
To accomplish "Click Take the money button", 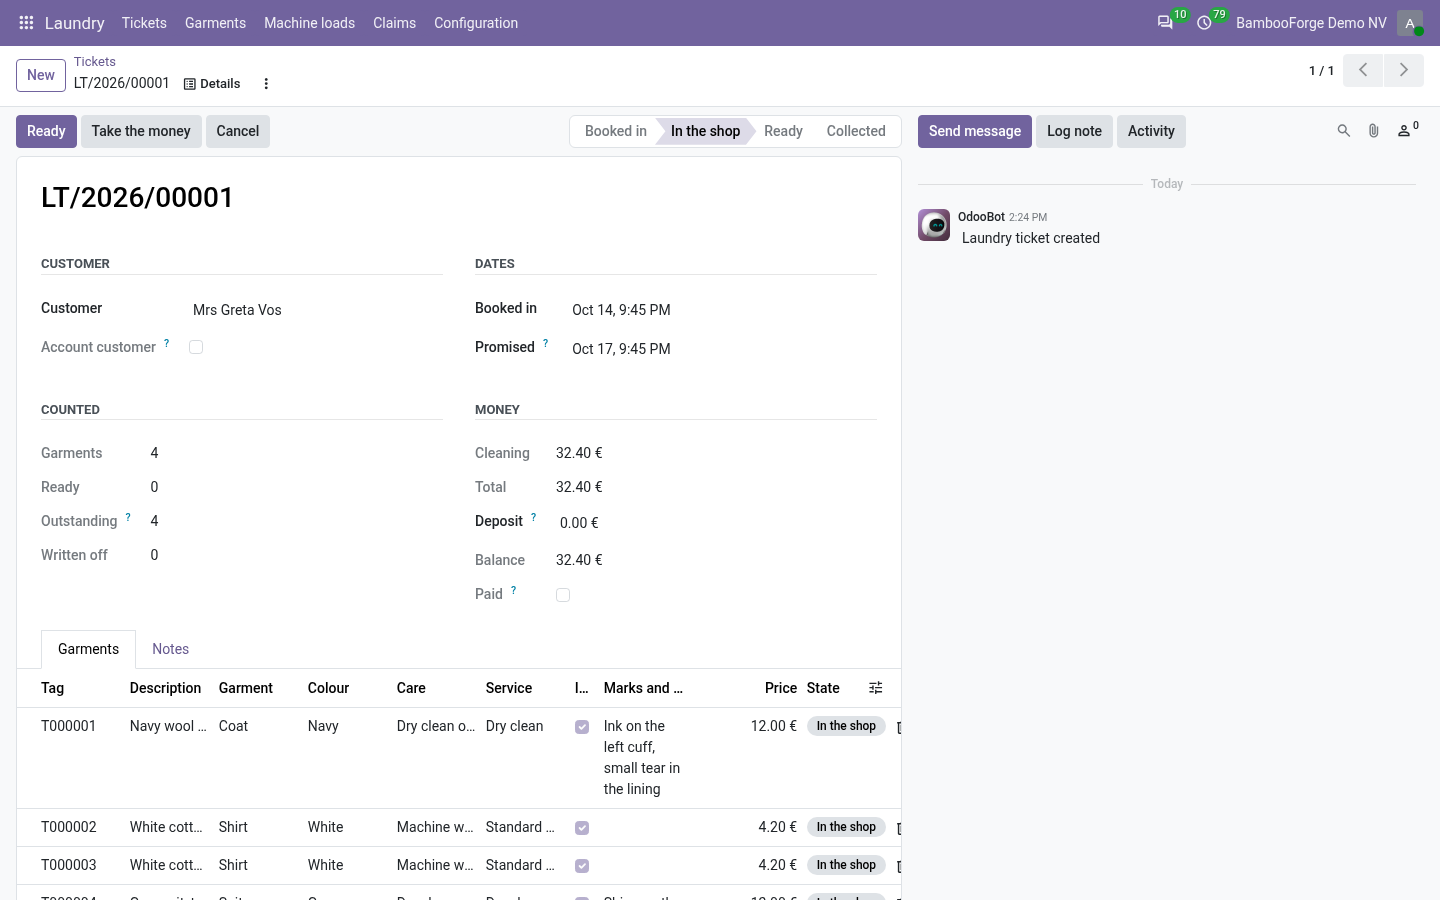I will [141, 131].
